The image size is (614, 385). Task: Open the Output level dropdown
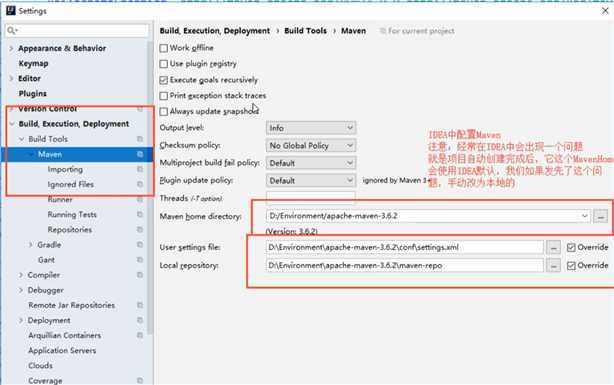pyautogui.click(x=311, y=128)
